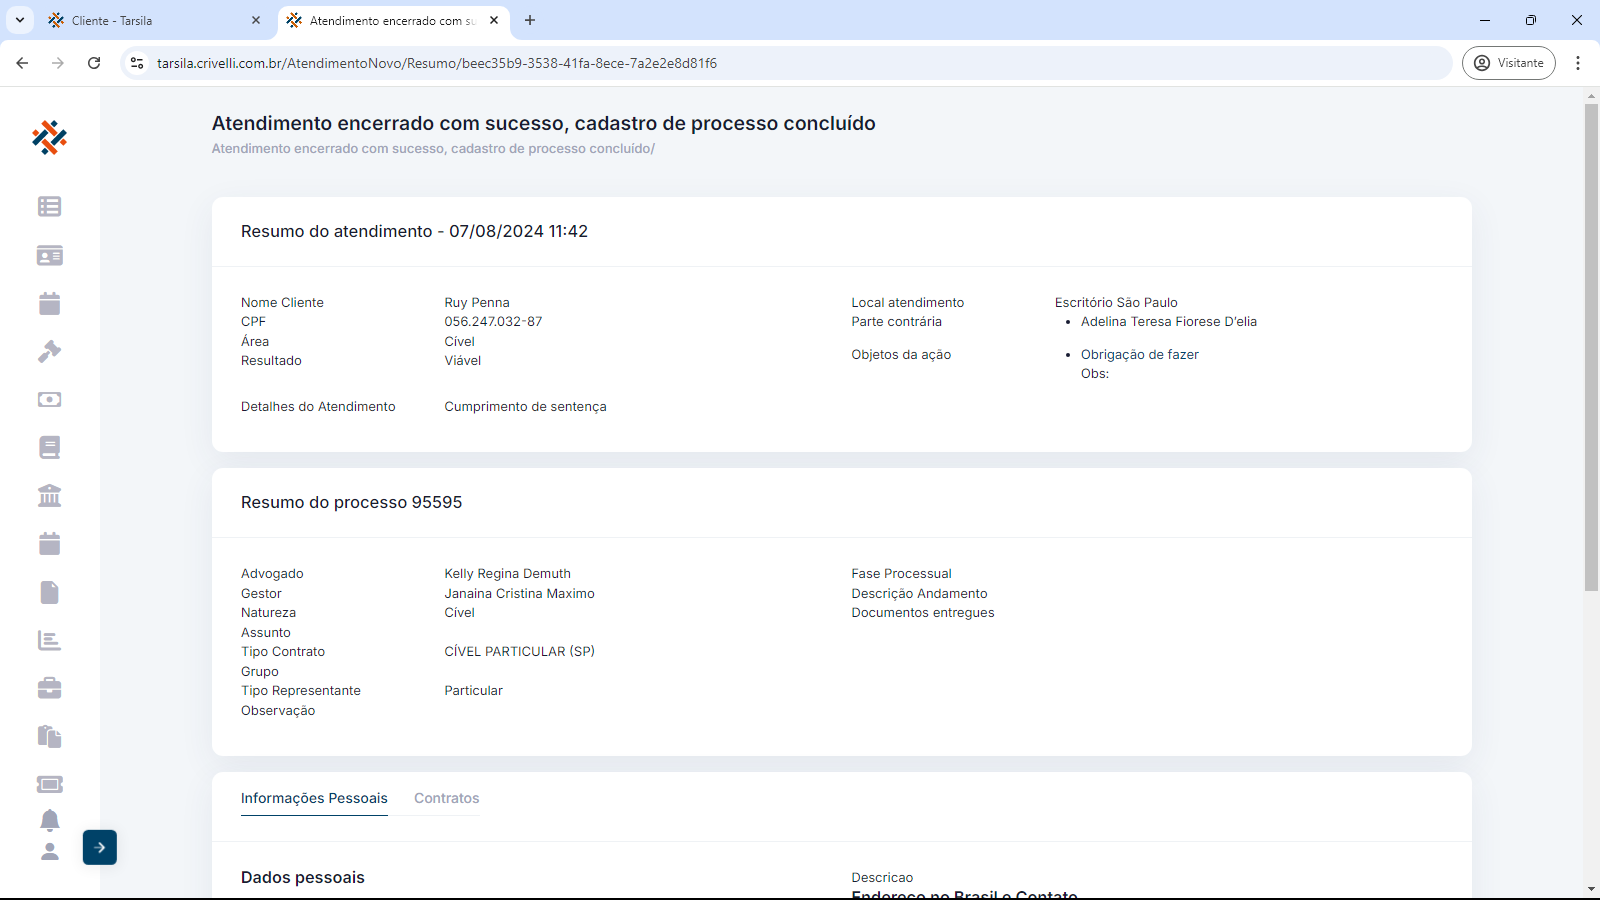Screen dimensions: 1600x900
Task: Open the book sidebar icon
Action: 49,447
